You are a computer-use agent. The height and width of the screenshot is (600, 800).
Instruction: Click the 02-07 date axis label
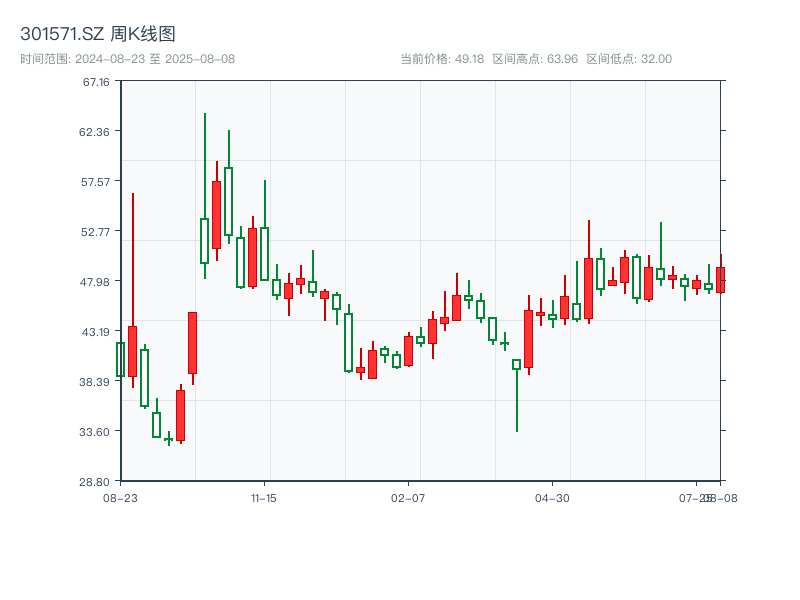point(408,498)
